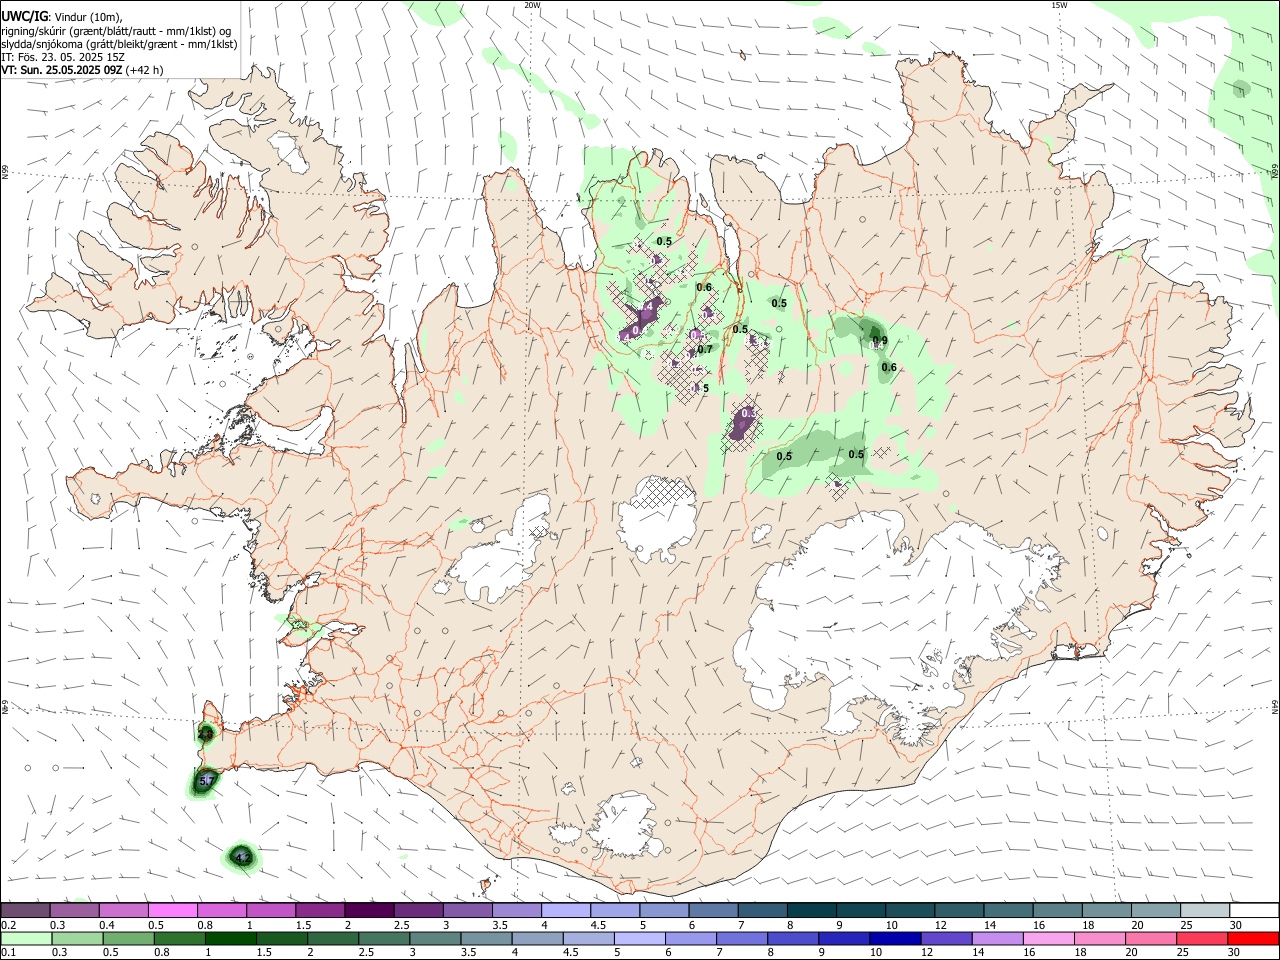Click the 20W longitude label at top
This screenshot has width=1280, height=960.
[532, 5]
